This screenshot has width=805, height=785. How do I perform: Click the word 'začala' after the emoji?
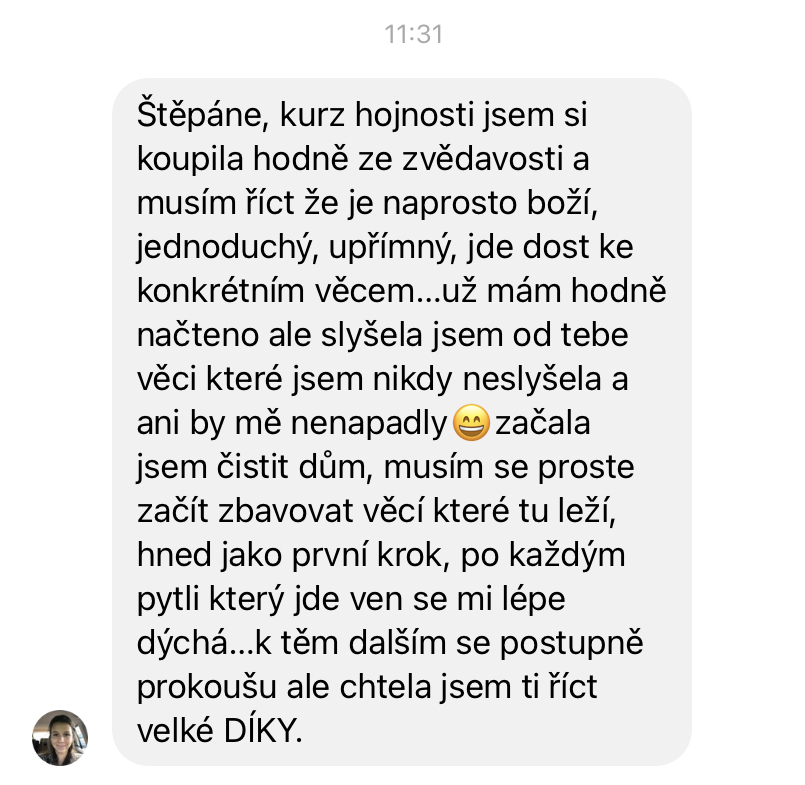(543, 424)
